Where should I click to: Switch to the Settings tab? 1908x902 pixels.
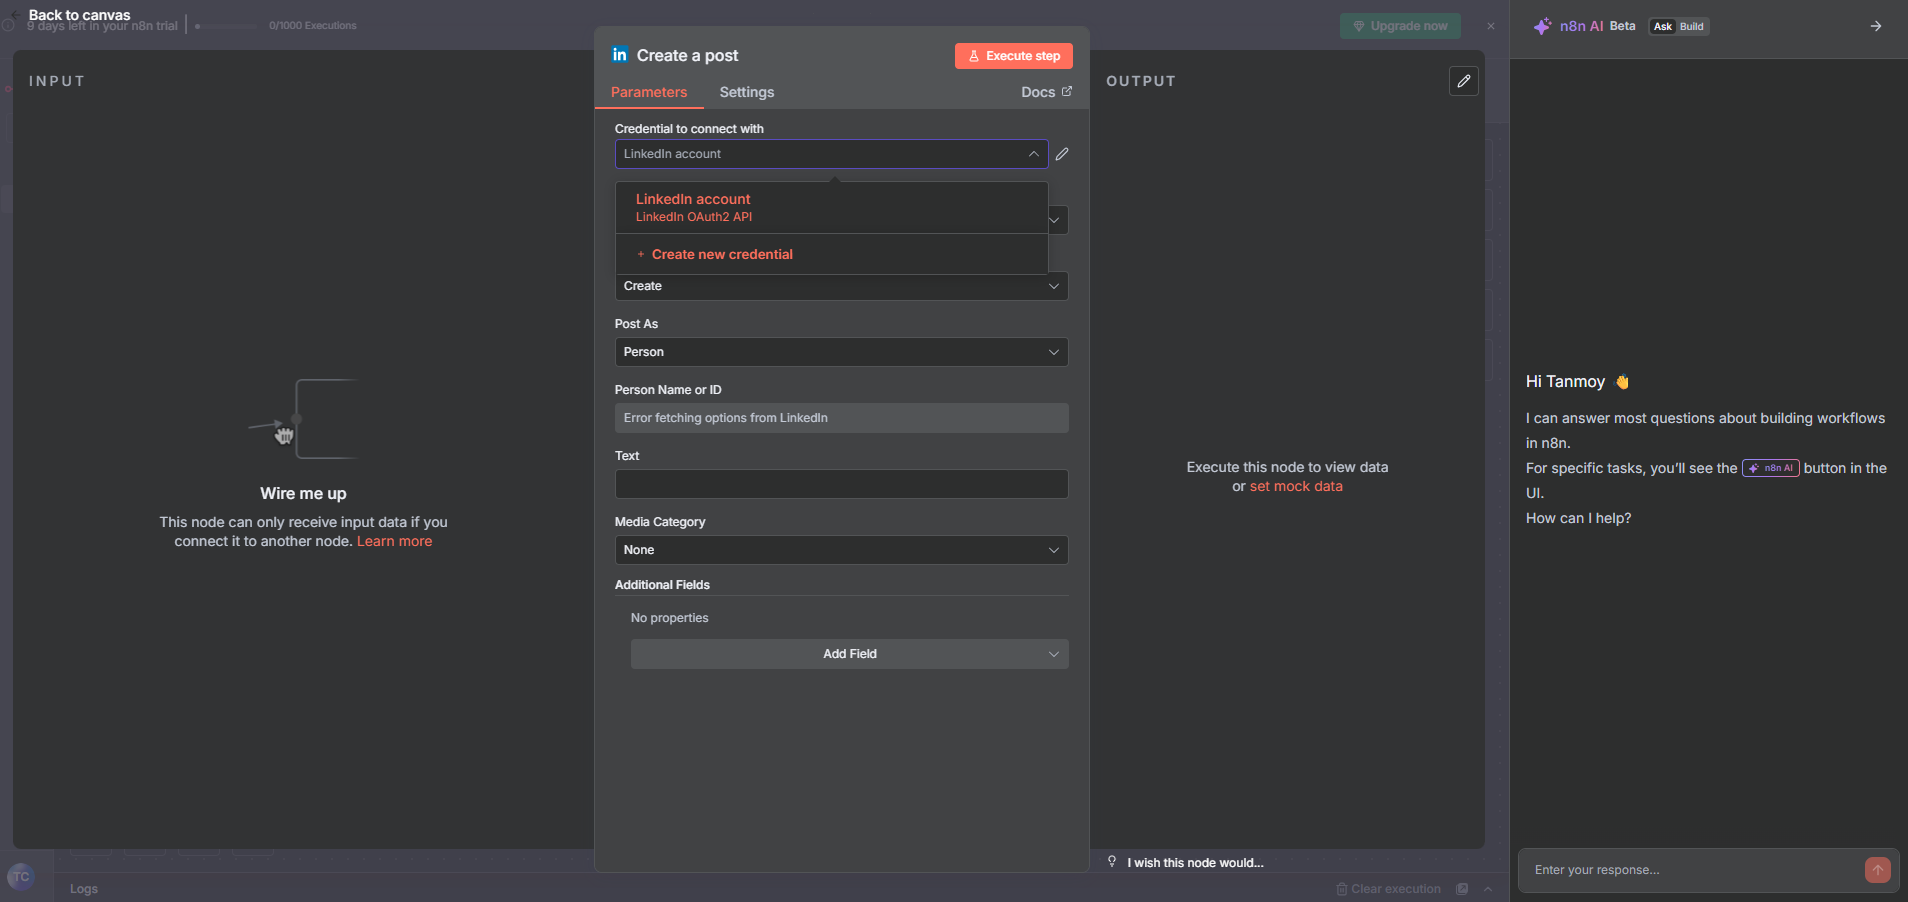coord(746,92)
